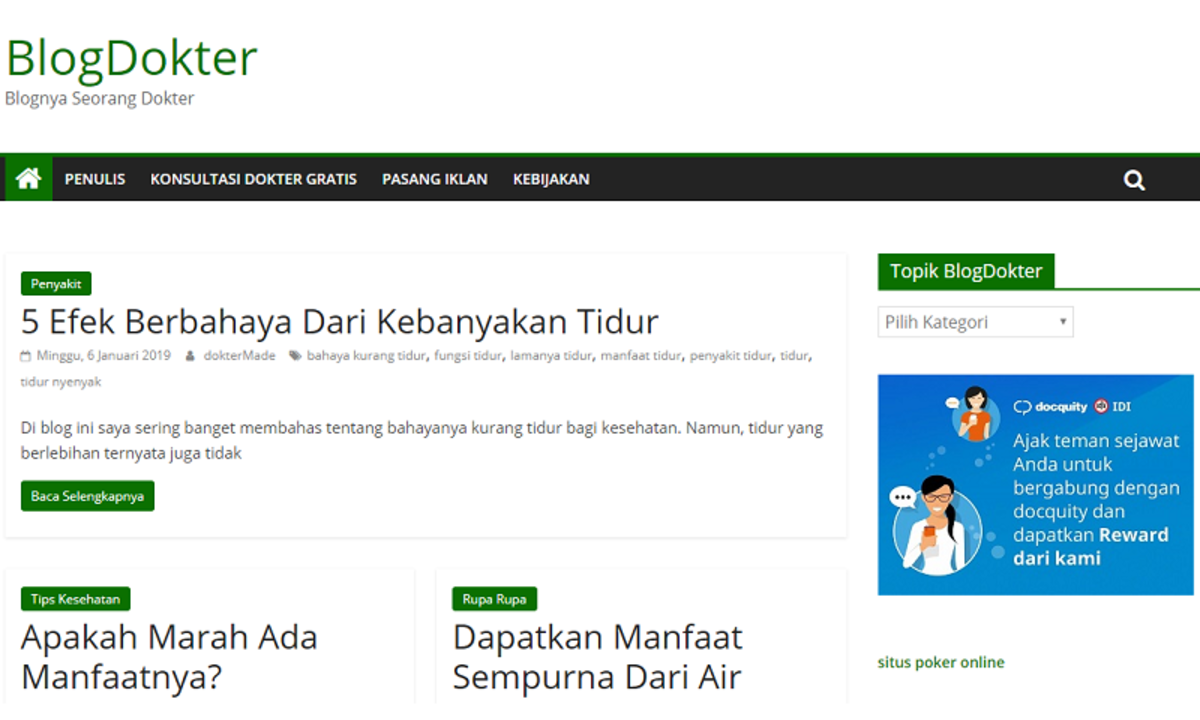The height and width of the screenshot is (720, 1200).
Task: Click the Baca Selengkapnya button
Action: (x=87, y=496)
